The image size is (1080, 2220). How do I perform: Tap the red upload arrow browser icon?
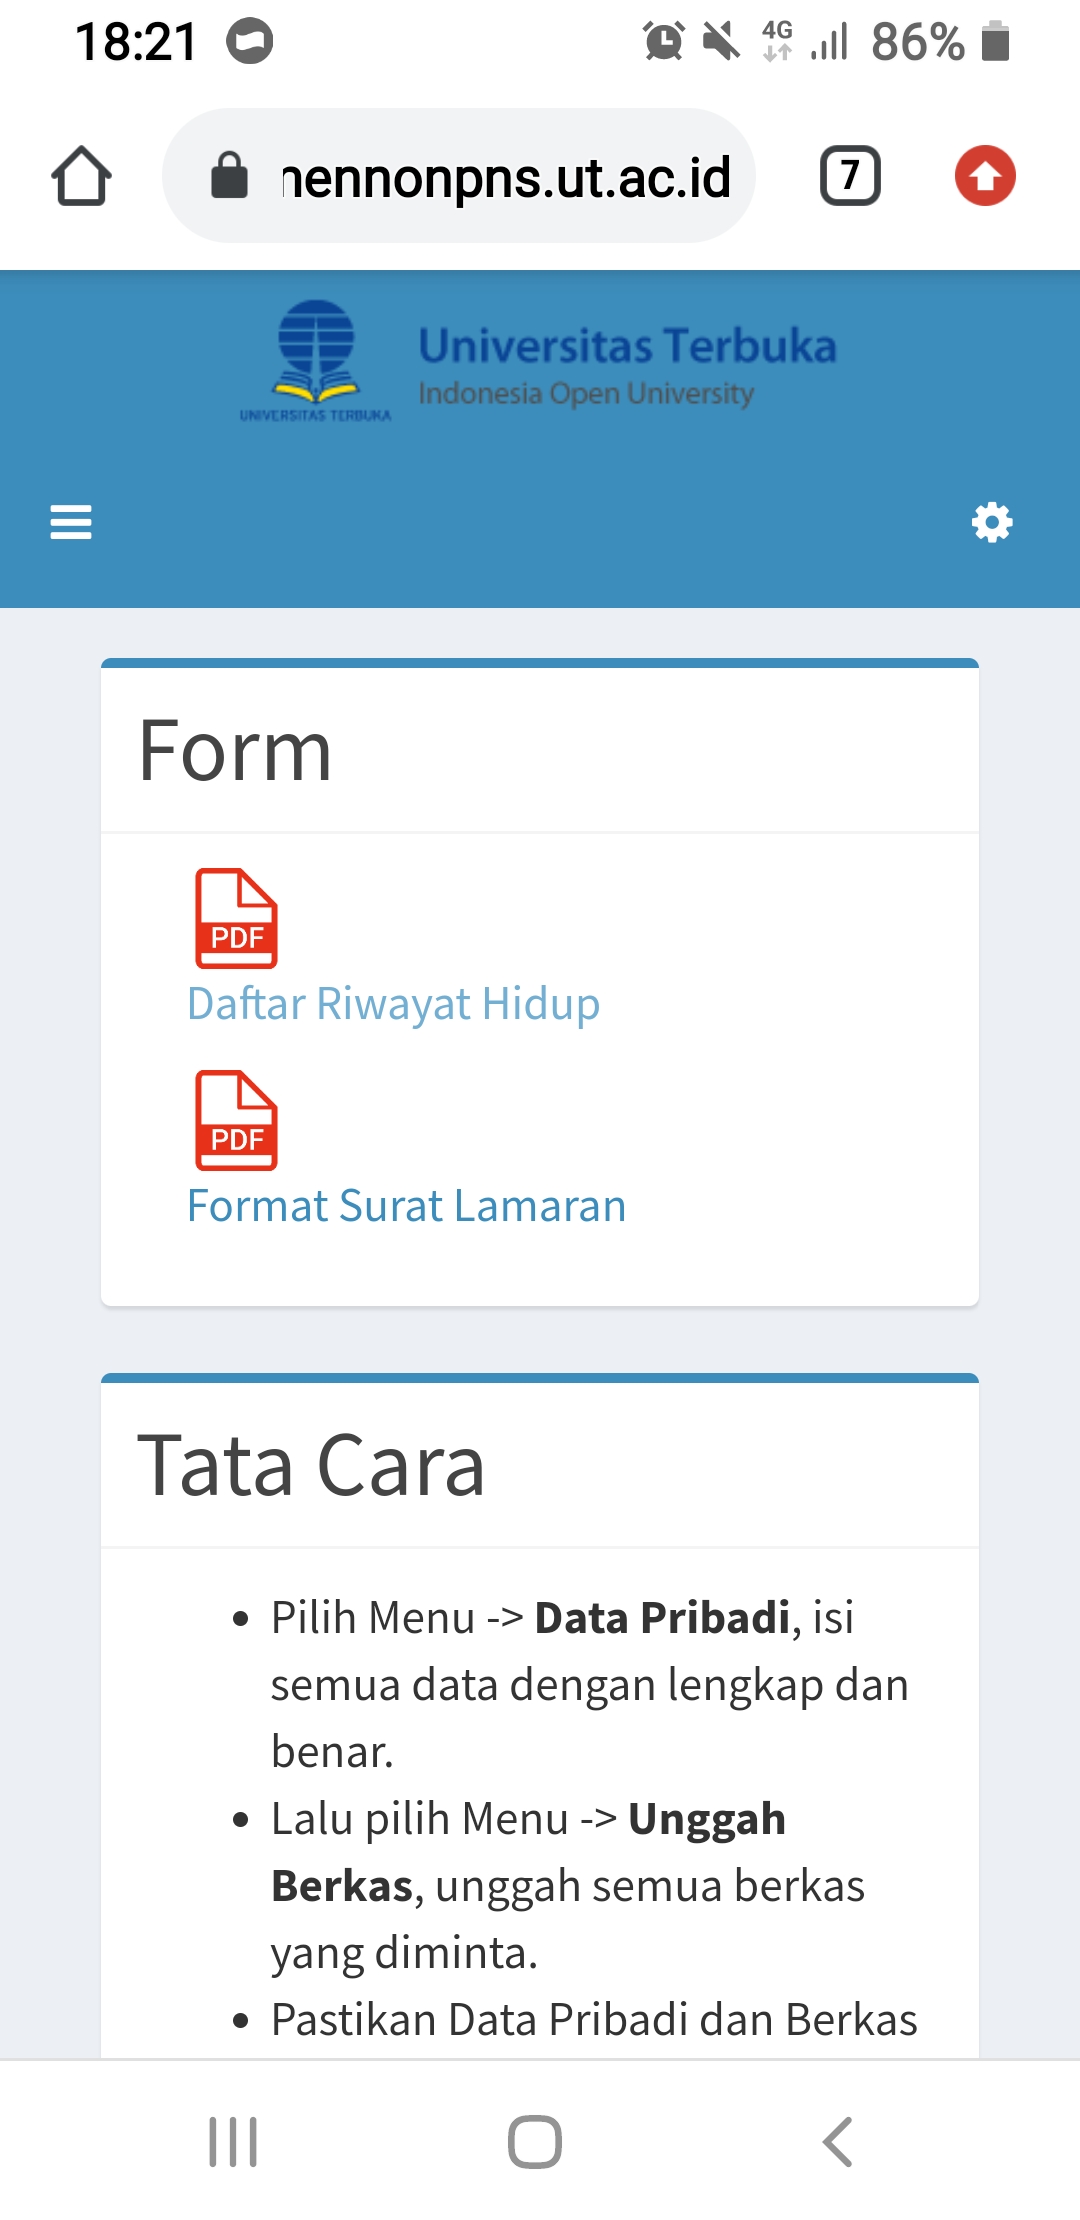pos(985,176)
